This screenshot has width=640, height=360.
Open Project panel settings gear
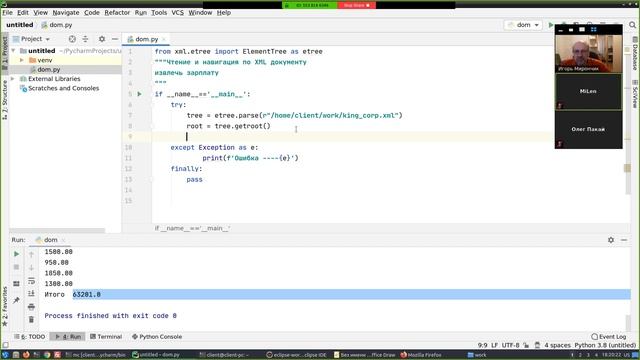[x=102, y=39]
